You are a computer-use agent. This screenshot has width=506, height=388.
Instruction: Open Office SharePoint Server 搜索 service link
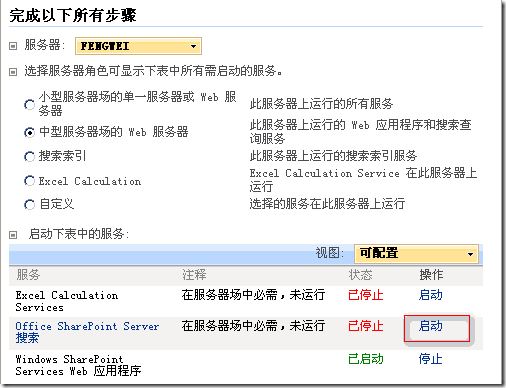pyautogui.click(x=87, y=332)
